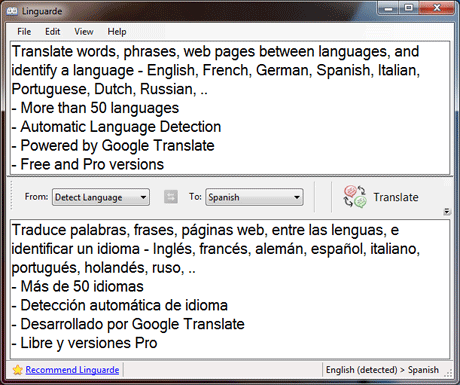The width and height of the screenshot is (460, 385).
Task: Click the line '- Más de 50 idiomas'
Action: [78, 286]
